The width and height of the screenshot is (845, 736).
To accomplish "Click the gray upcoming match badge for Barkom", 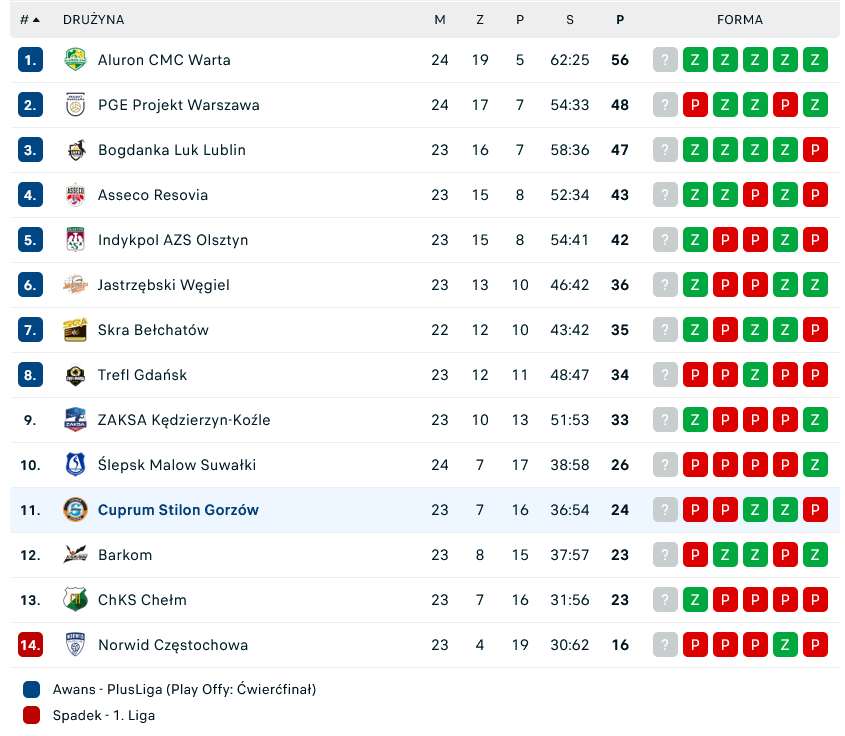I will click(665, 555).
